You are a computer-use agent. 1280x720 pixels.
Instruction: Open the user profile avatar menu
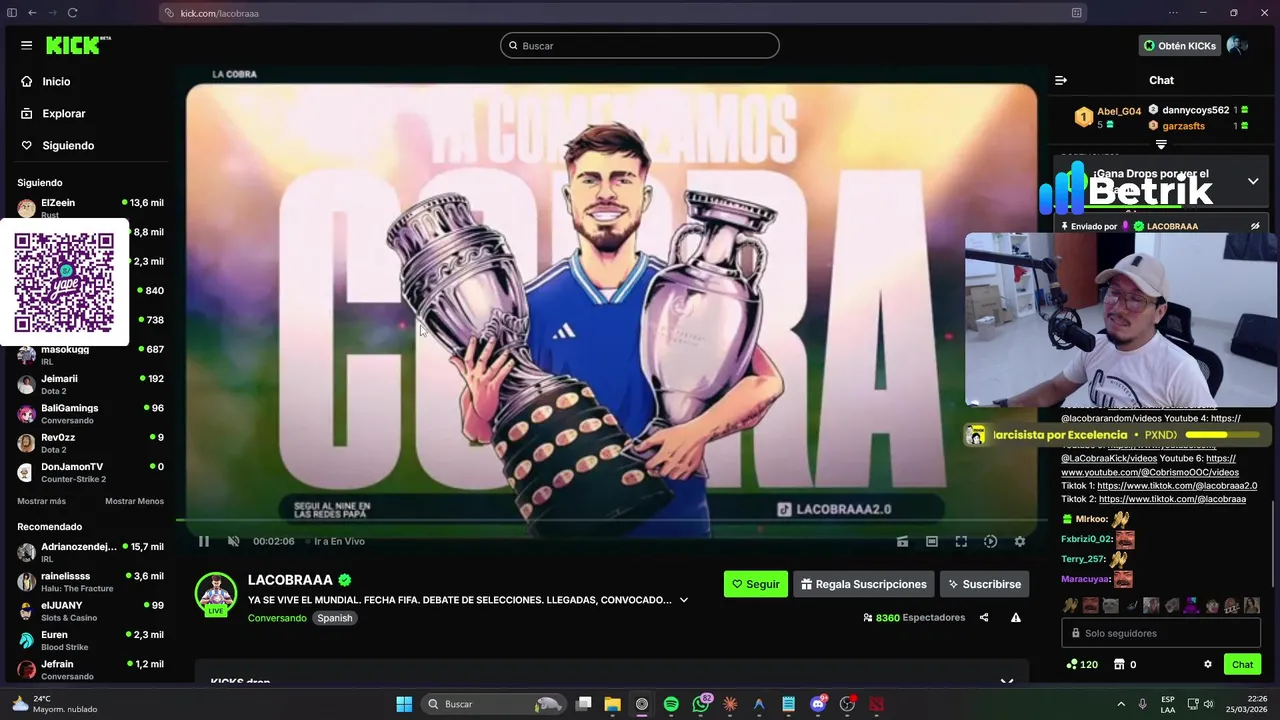tap(1237, 46)
